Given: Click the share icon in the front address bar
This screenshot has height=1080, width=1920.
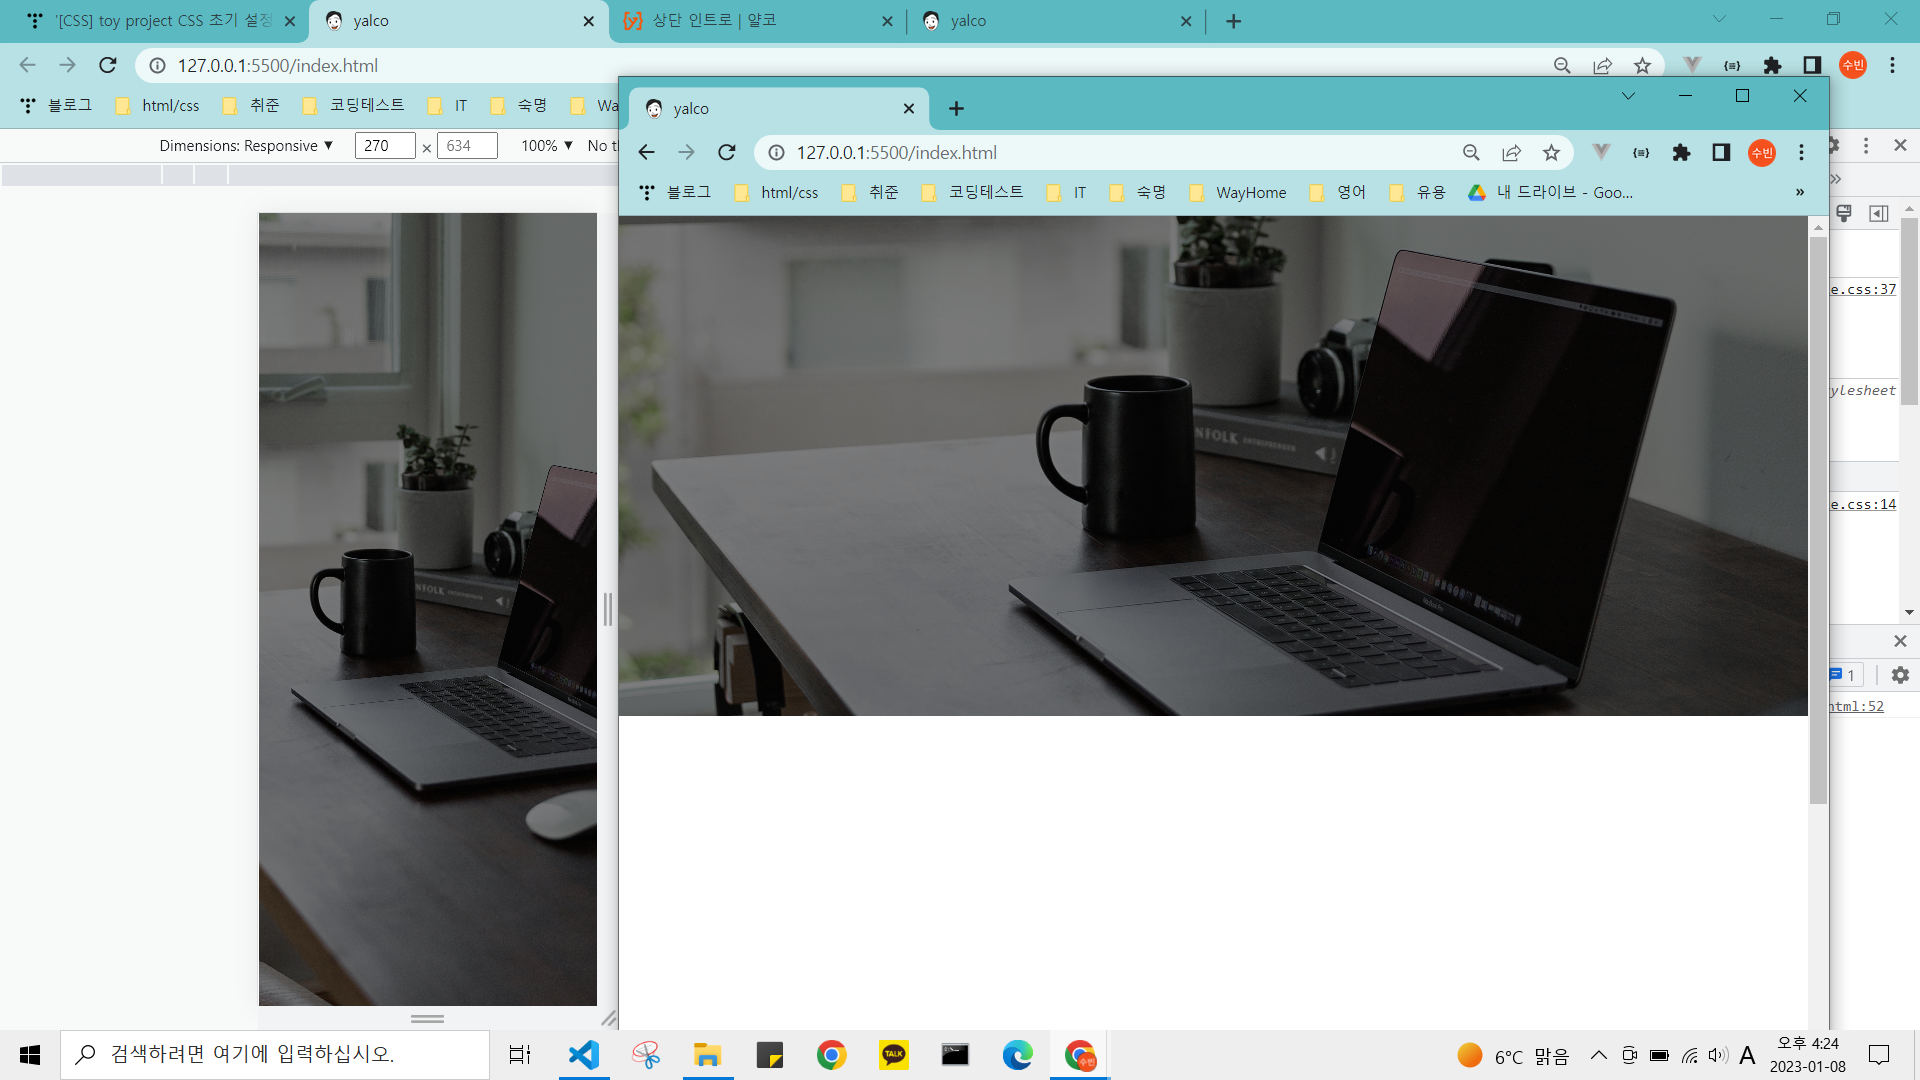Looking at the screenshot, I should [1511, 153].
